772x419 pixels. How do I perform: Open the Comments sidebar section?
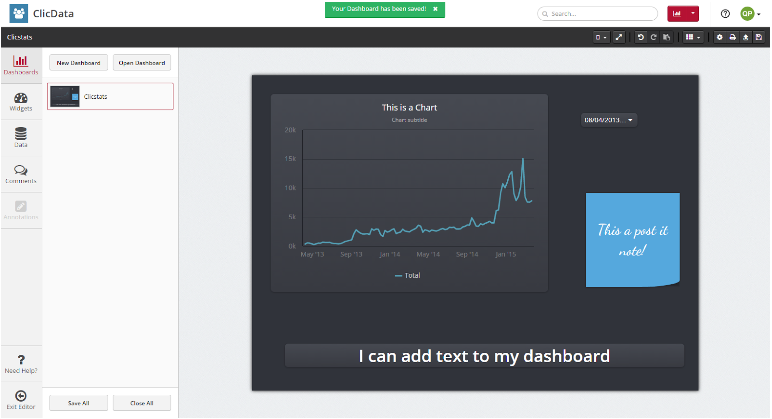pos(21,174)
